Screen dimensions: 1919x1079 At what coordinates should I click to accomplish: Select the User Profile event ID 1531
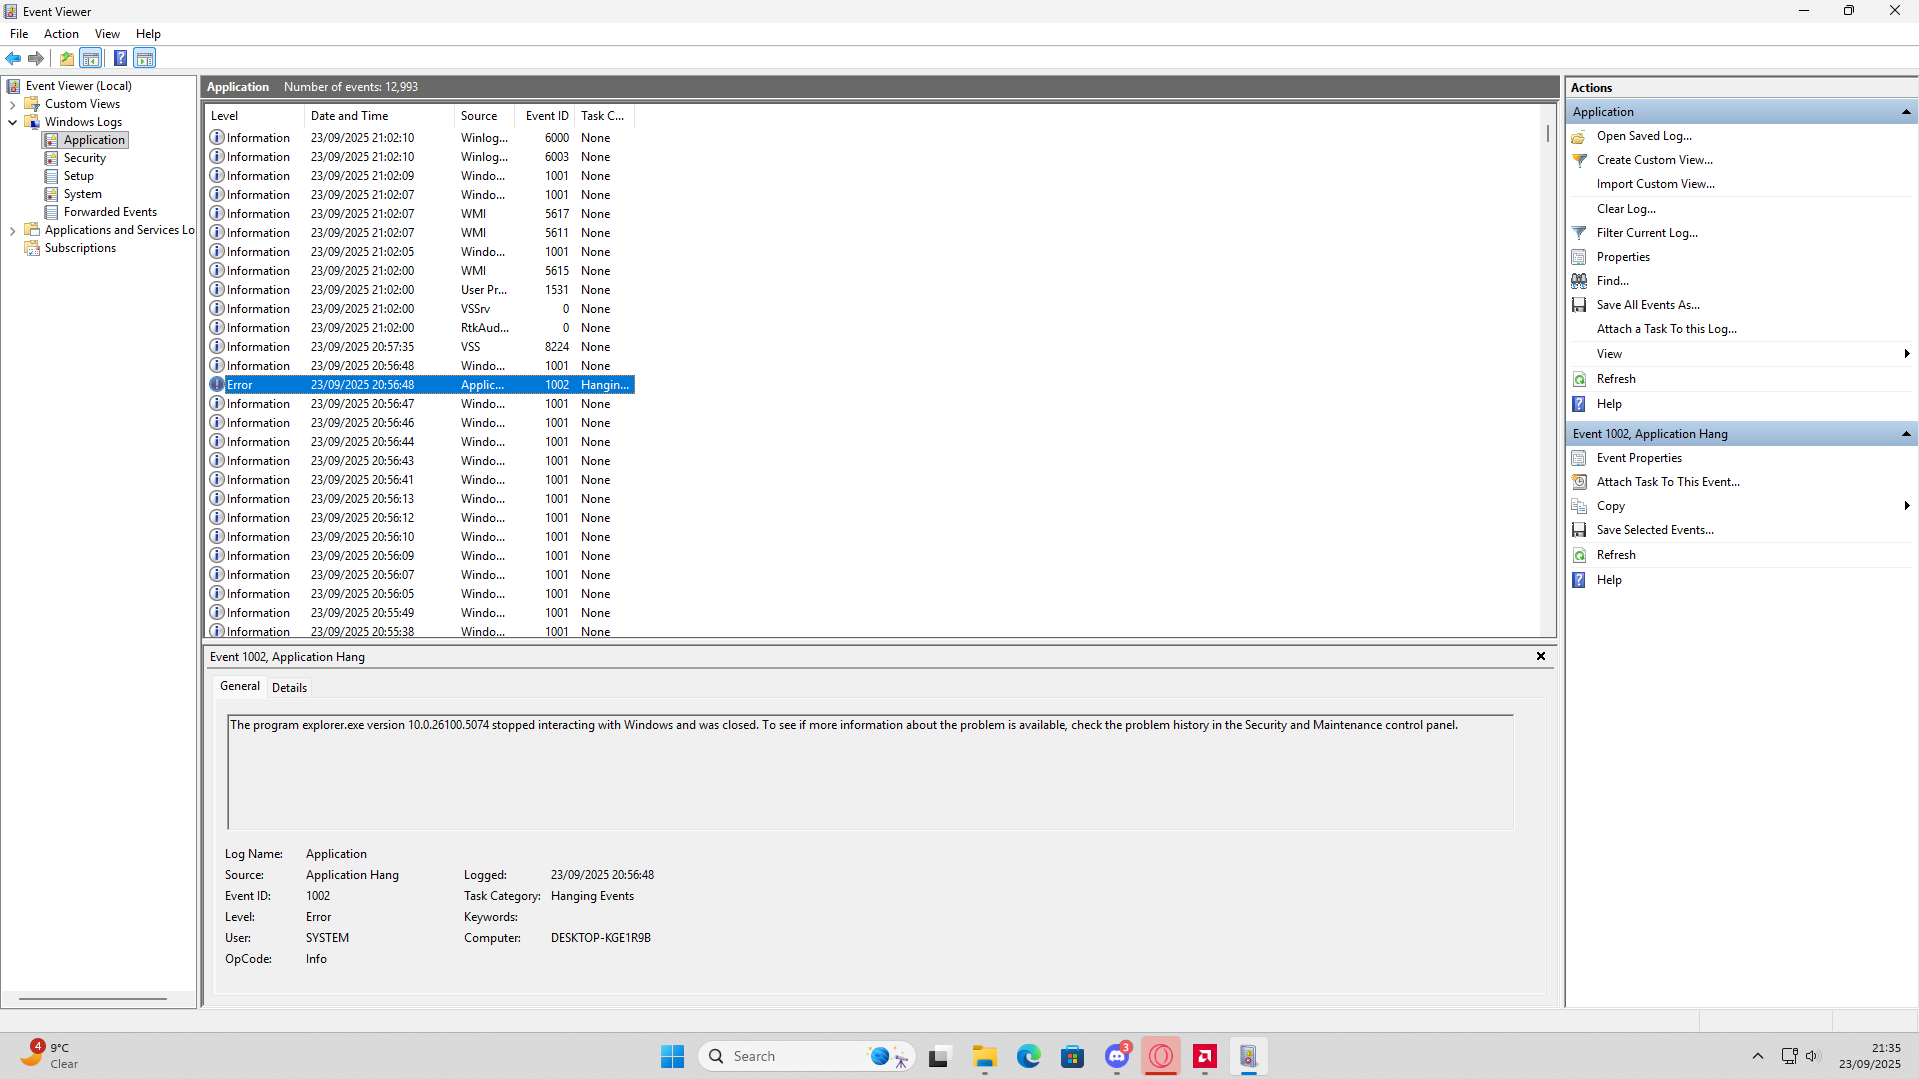(x=420, y=290)
